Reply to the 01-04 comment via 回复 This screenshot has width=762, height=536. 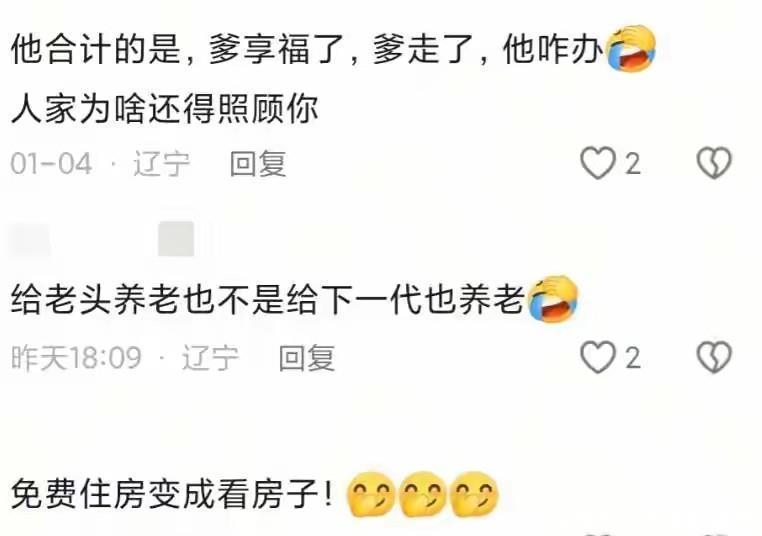click(258, 163)
